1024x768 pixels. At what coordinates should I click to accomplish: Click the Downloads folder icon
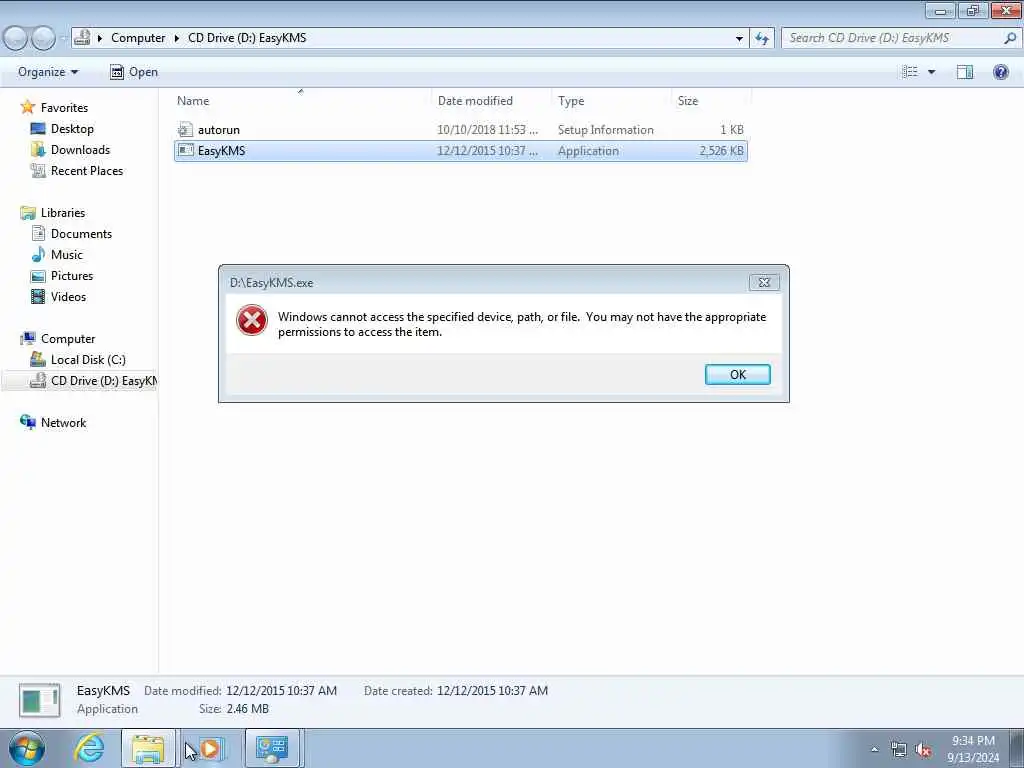point(38,150)
